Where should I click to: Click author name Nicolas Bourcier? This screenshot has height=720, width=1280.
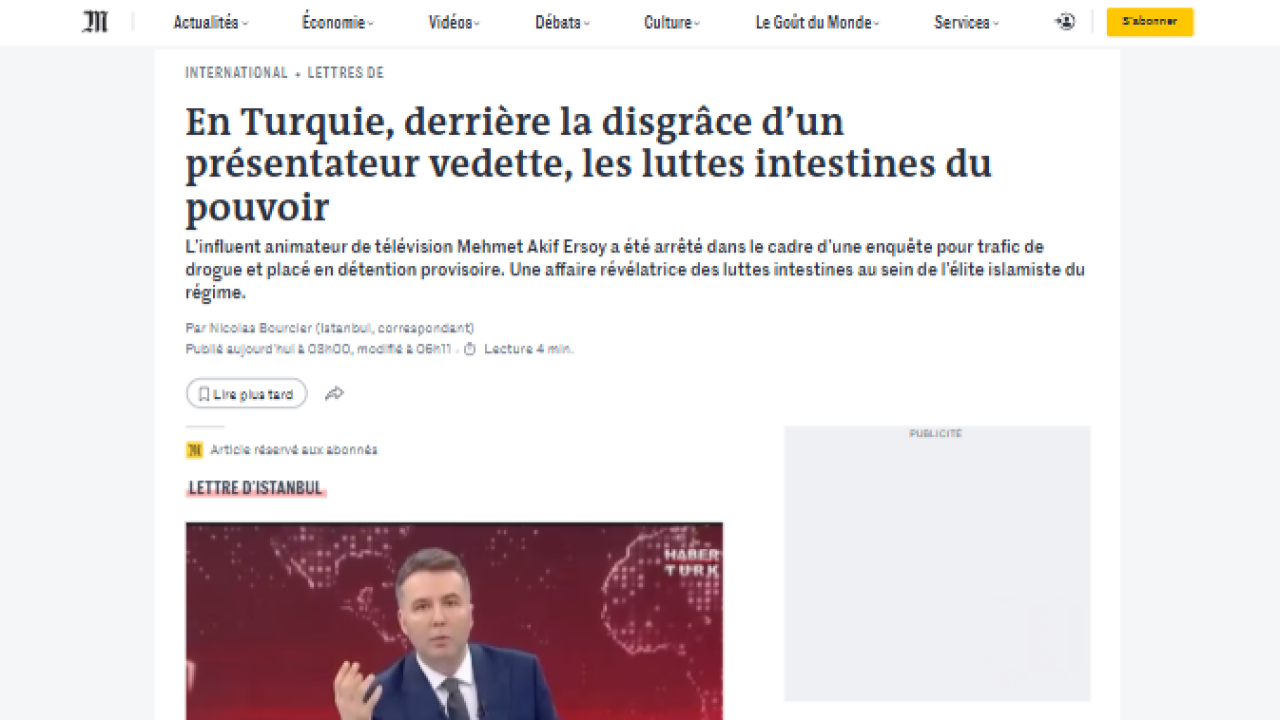pyautogui.click(x=260, y=328)
